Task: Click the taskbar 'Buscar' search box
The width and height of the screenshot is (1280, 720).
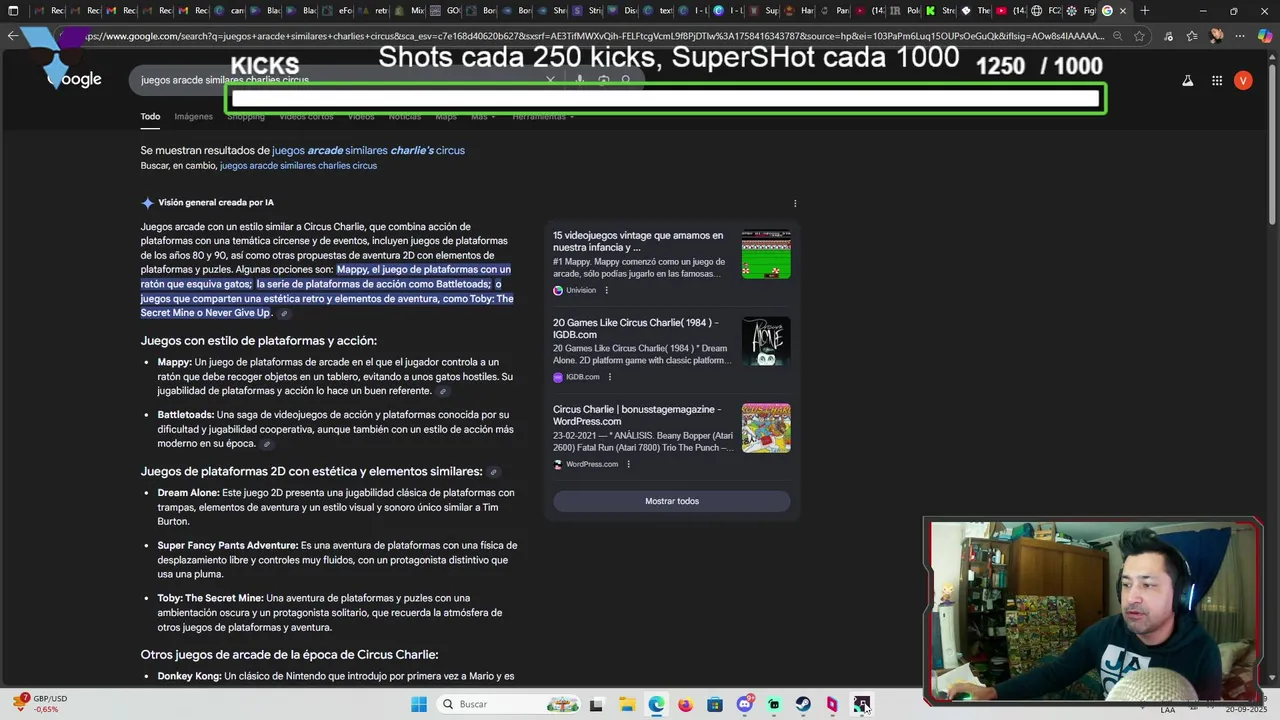Action: [x=510, y=705]
